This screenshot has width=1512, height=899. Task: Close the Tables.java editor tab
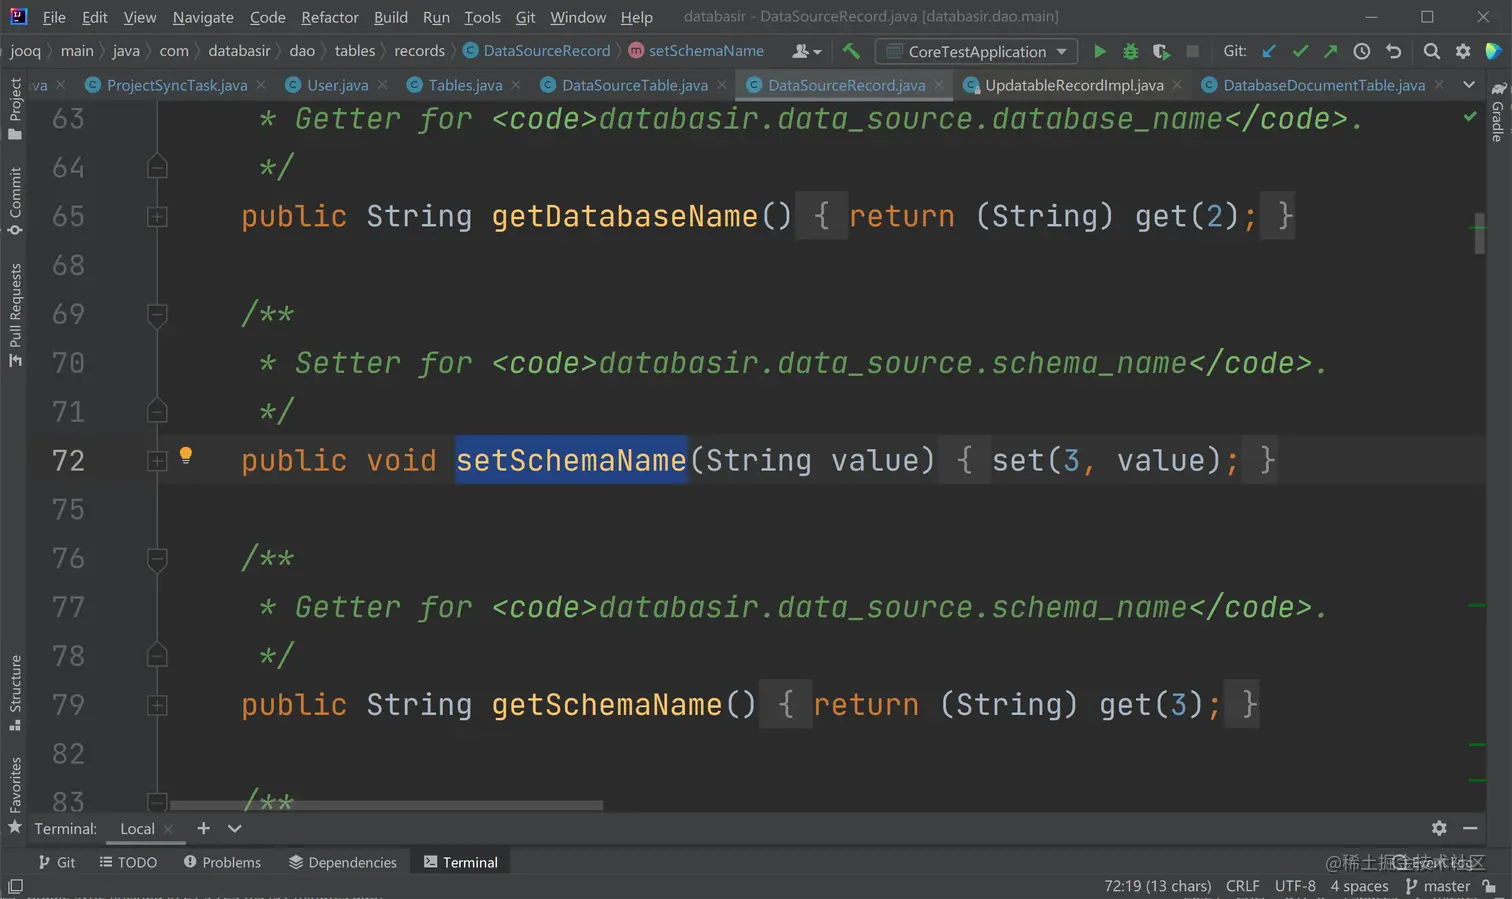coord(516,85)
